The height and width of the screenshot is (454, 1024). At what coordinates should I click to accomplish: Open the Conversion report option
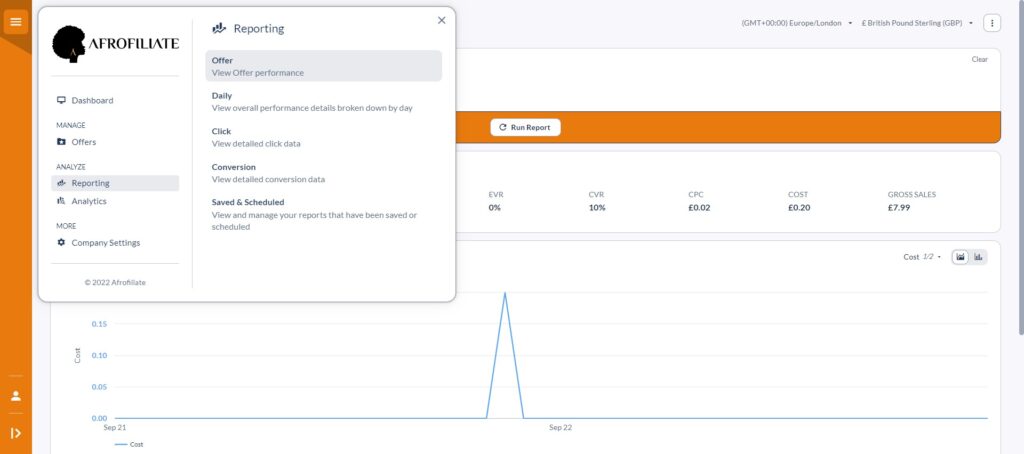coord(268,173)
